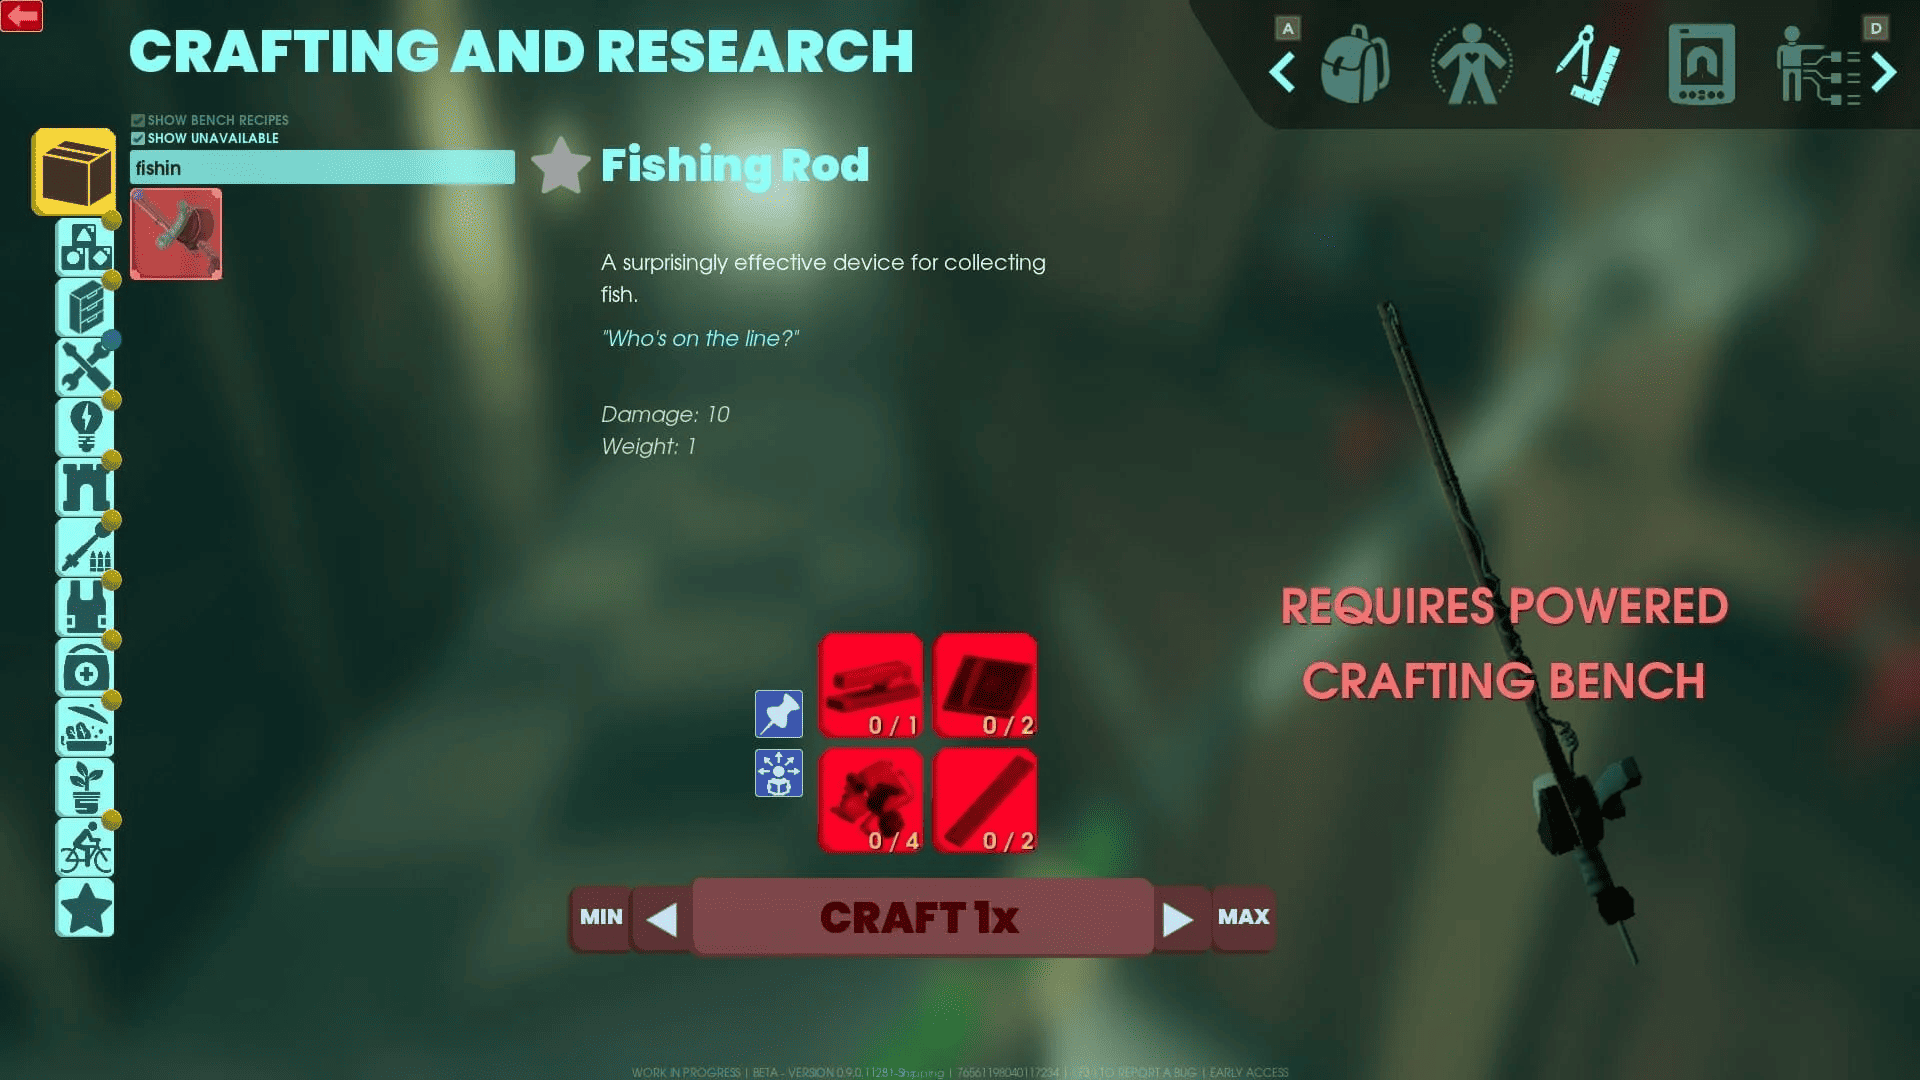Select the Backpack/Inventory icon

pyautogui.click(x=1357, y=63)
